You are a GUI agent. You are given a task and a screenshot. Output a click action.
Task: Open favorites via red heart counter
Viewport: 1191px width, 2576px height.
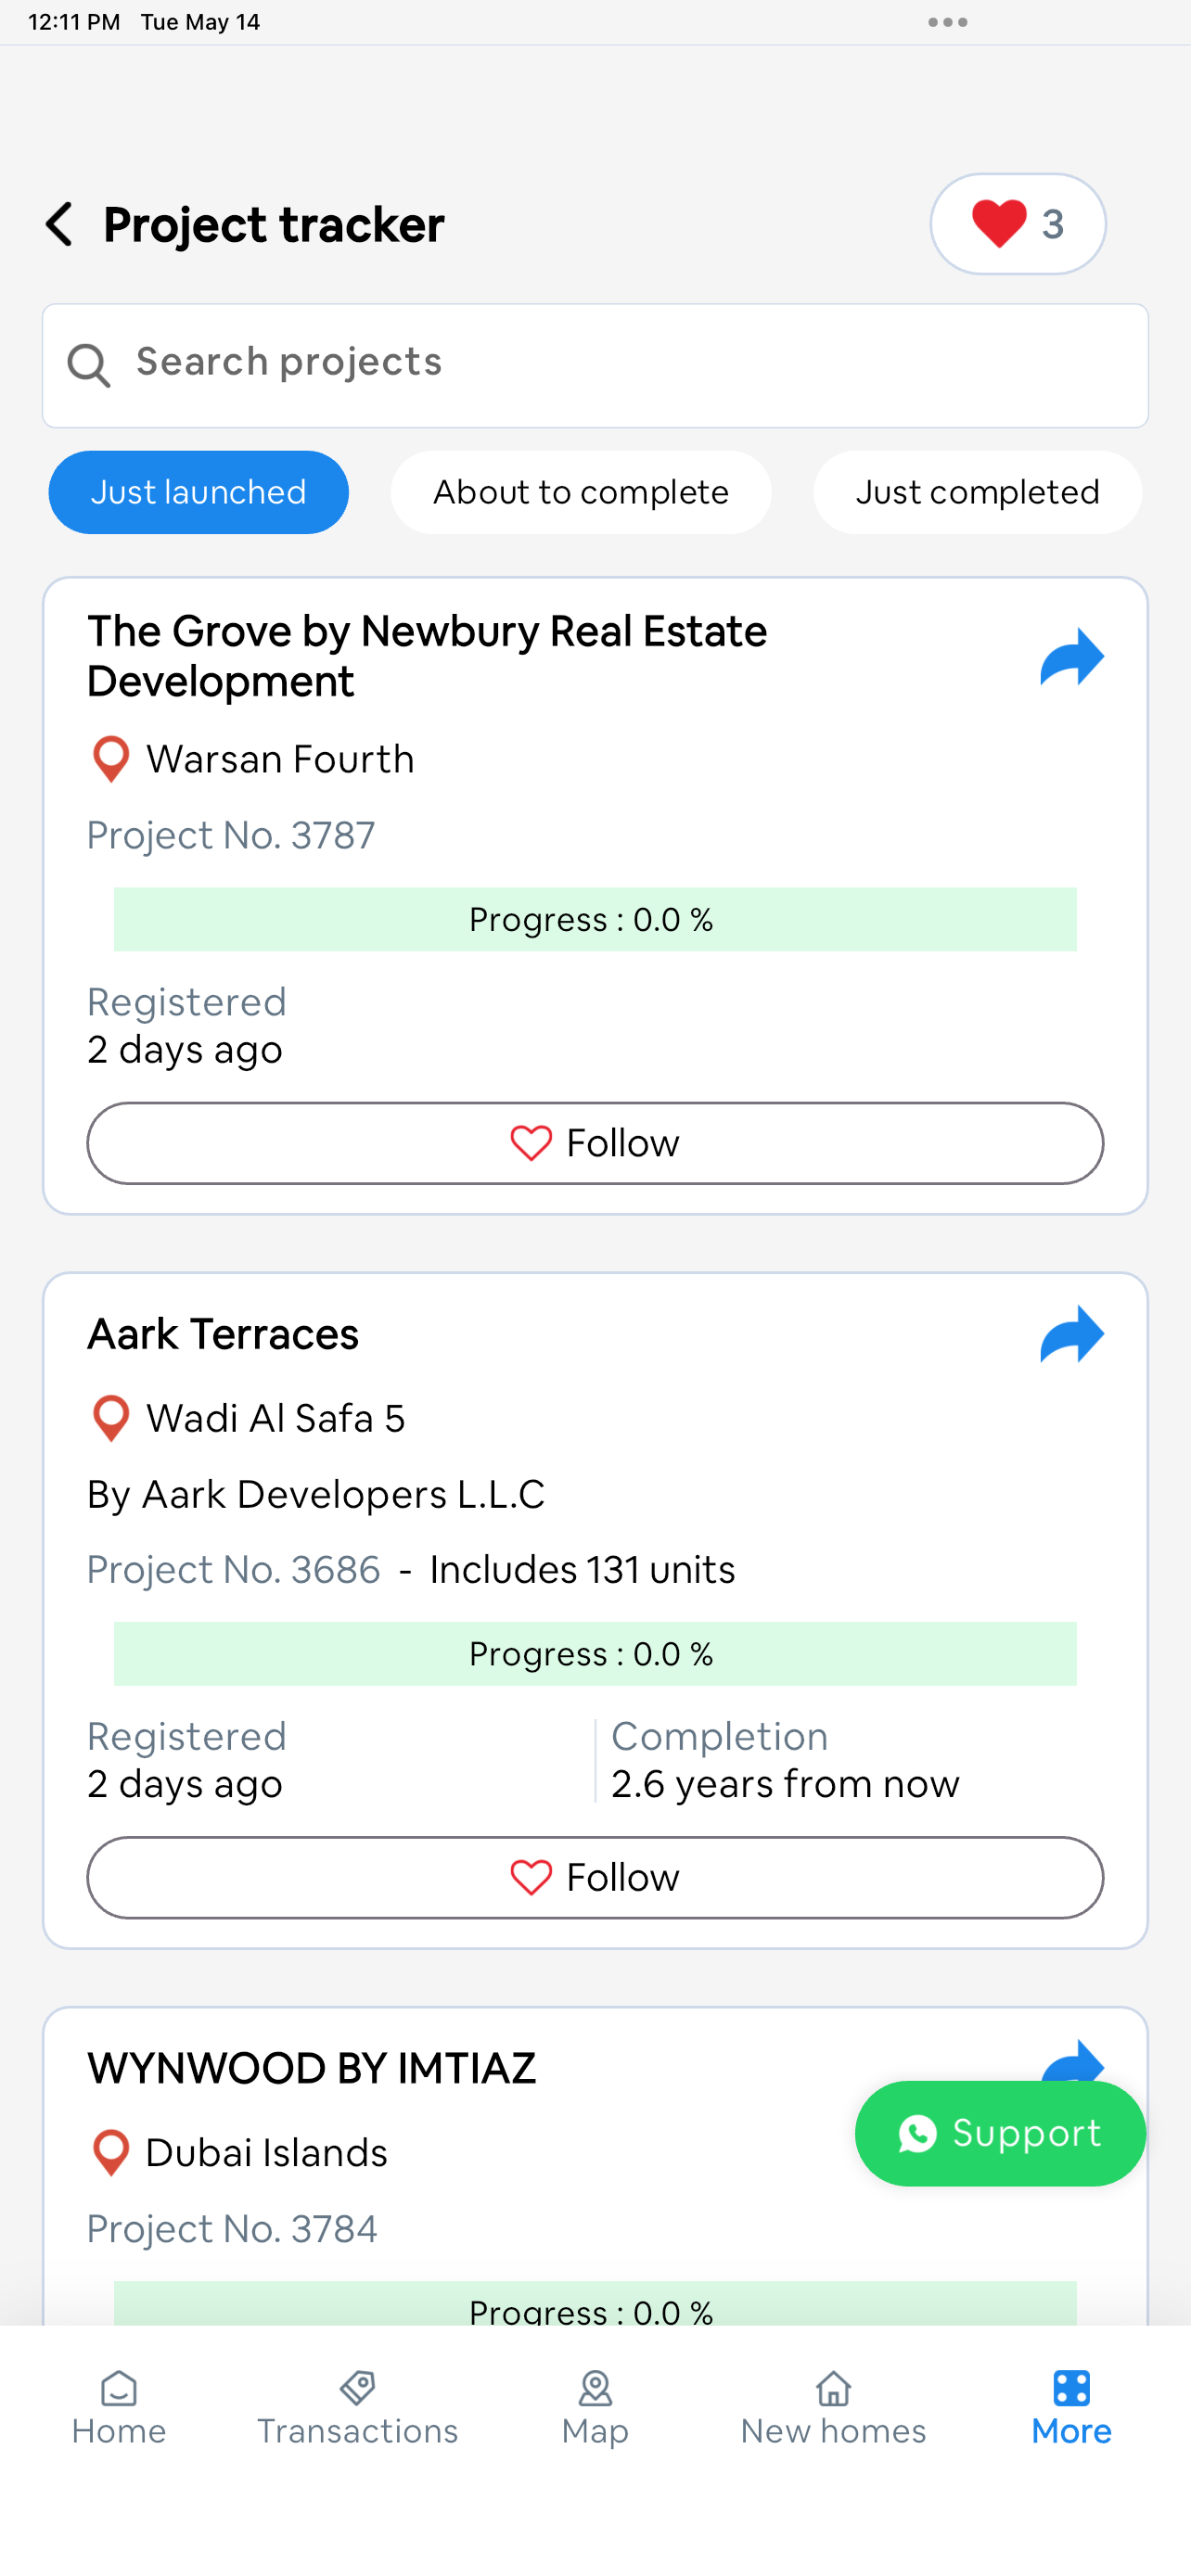point(1017,224)
